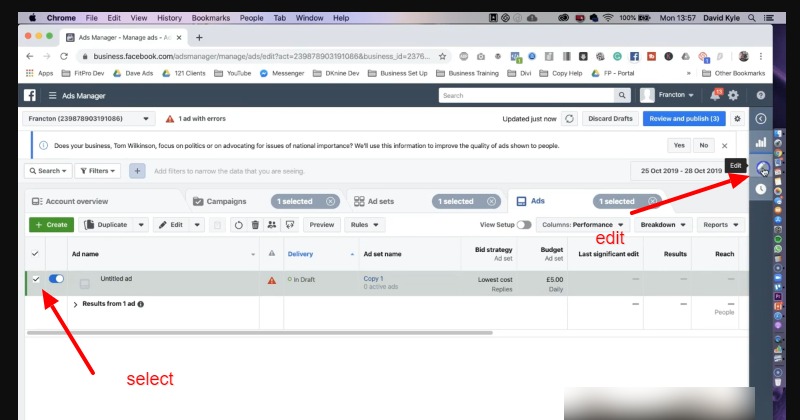
Task: Open the Facebook logo home link
Action: pyautogui.click(x=30, y=95)
